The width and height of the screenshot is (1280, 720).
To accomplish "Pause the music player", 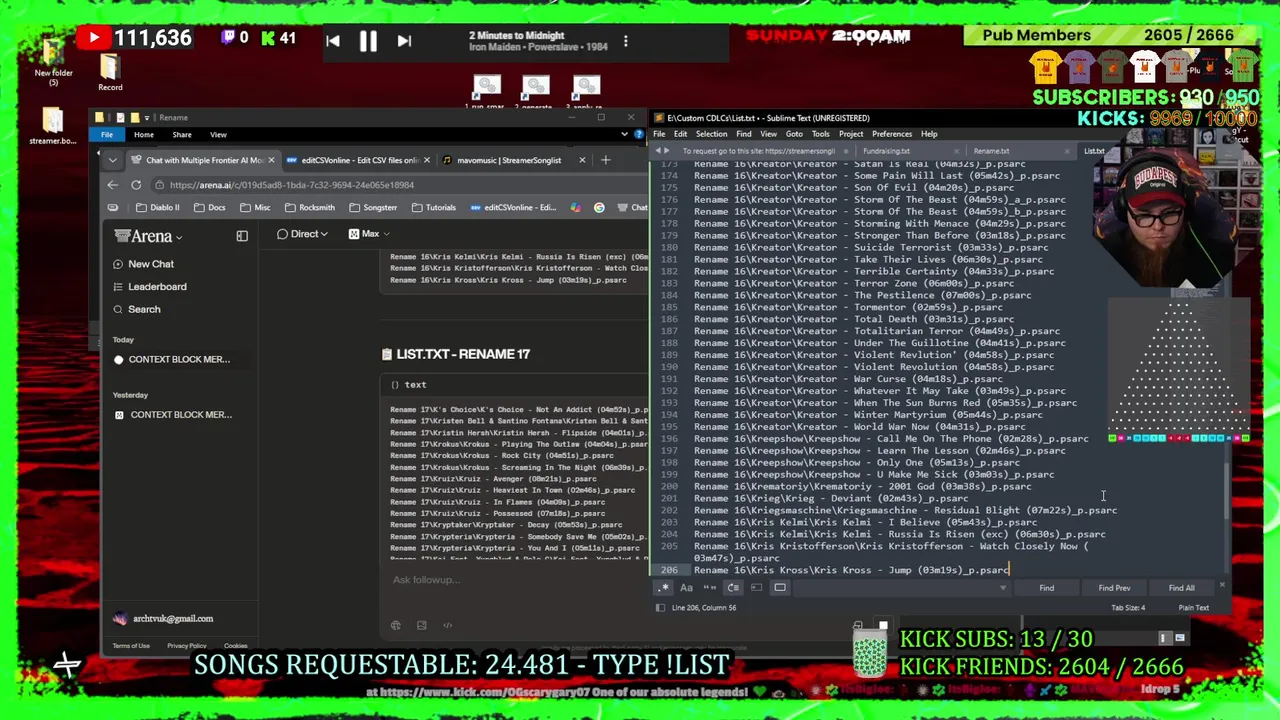I will pyautogui.click(x=368, y=41).
